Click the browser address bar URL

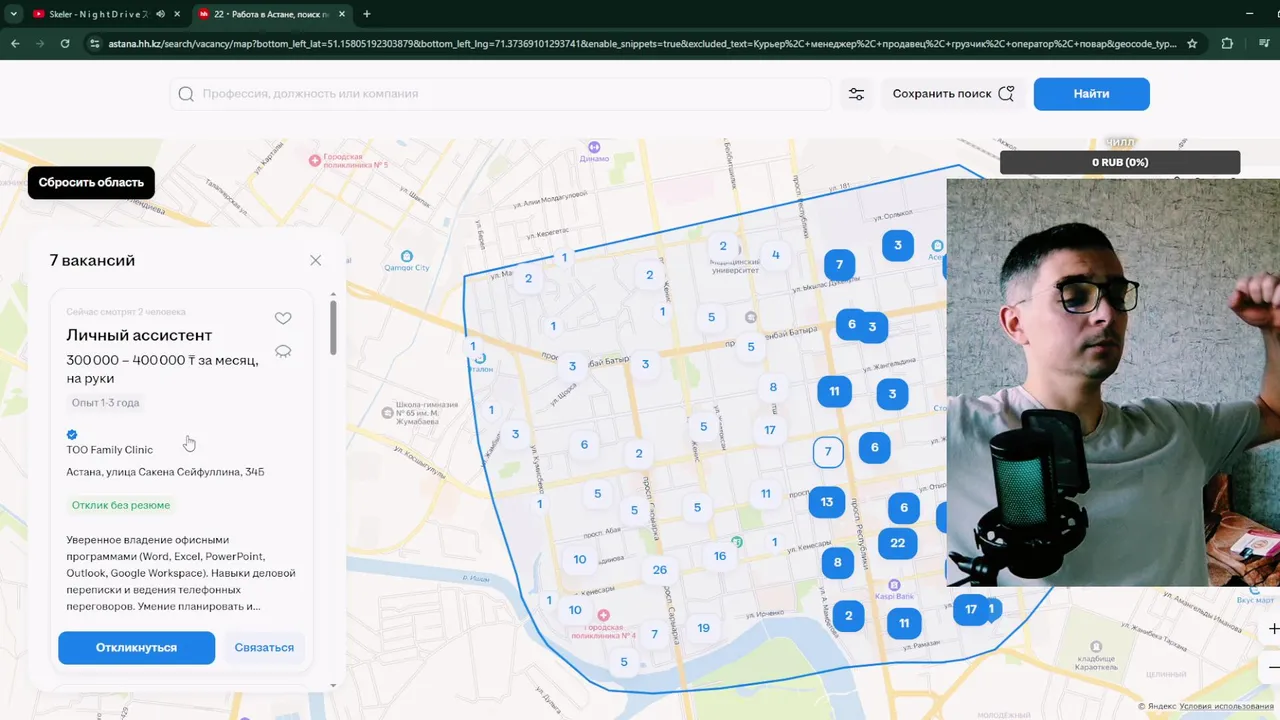(642, 44)
